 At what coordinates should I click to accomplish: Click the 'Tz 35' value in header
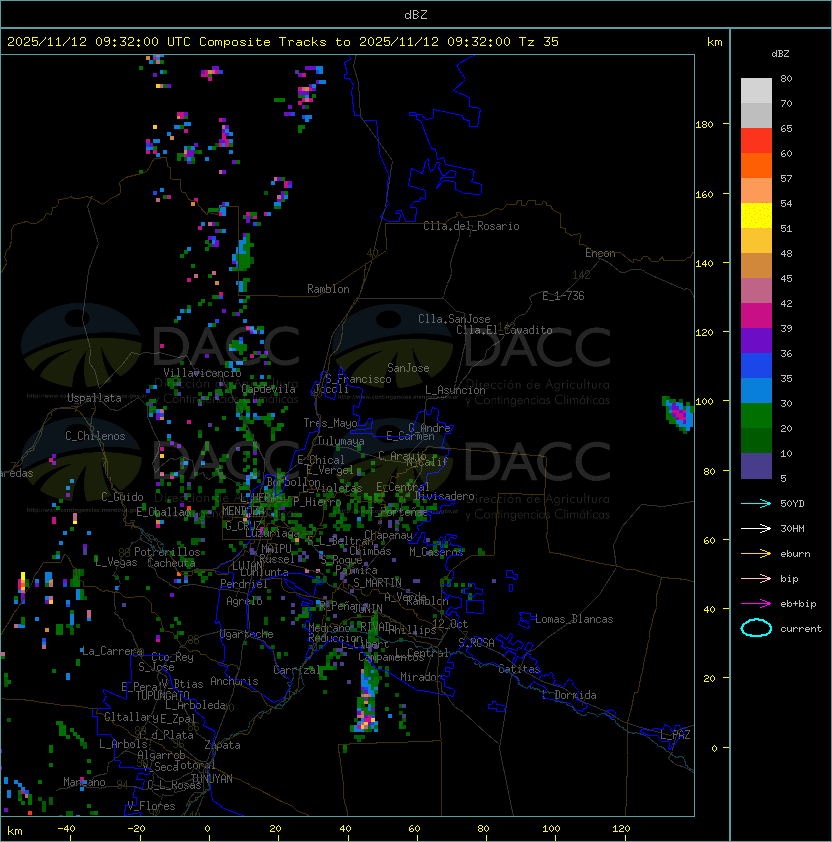[539, 42]
